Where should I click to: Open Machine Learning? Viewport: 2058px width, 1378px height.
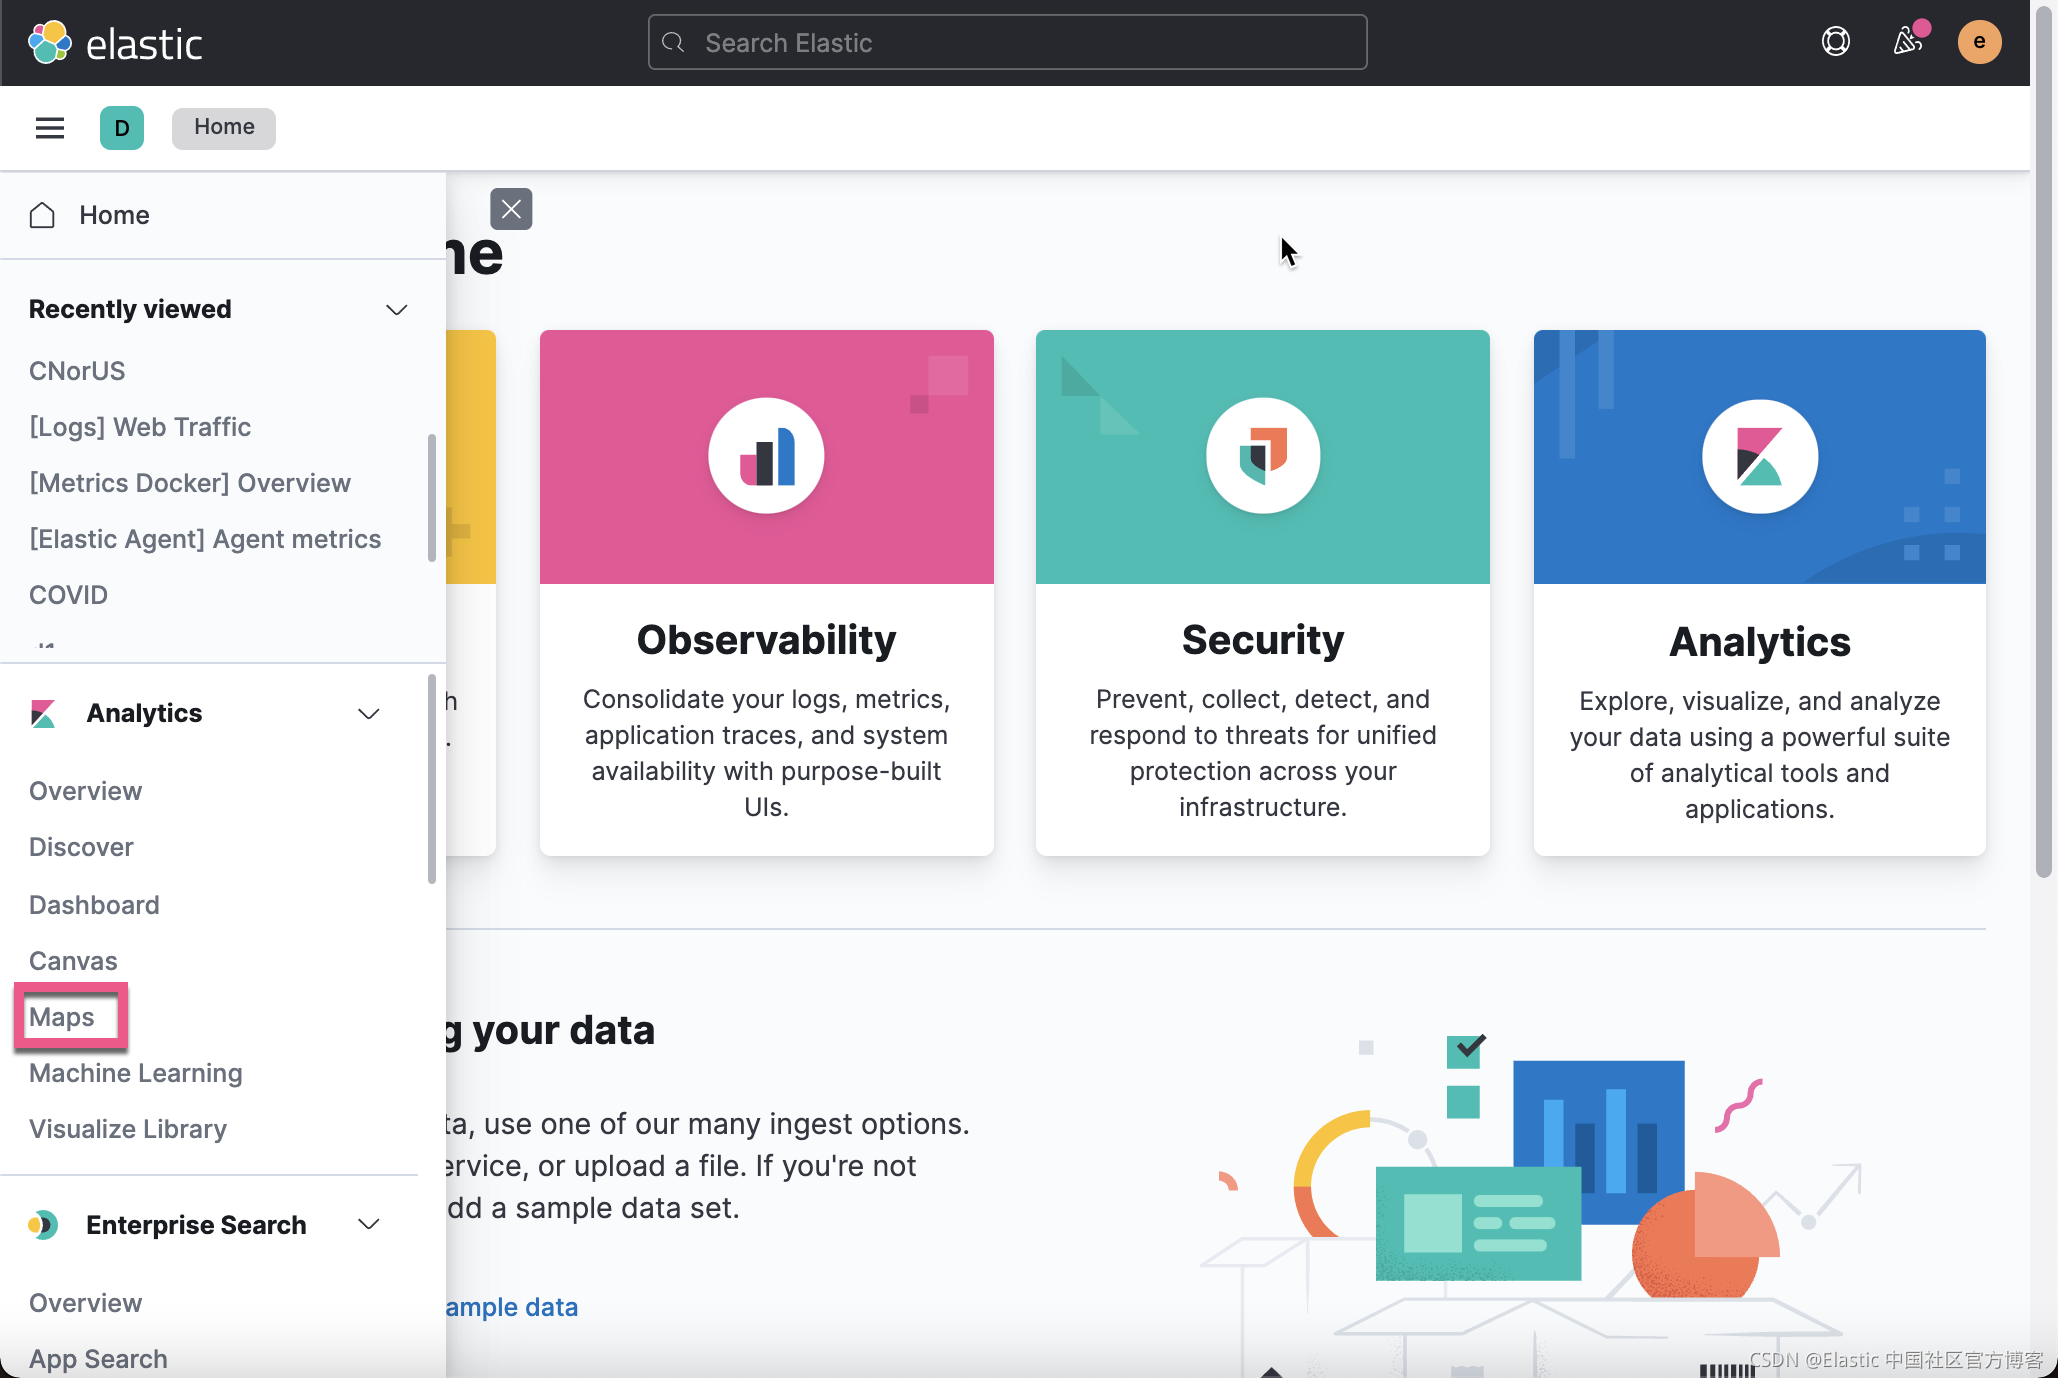(x=136, y=1073)
